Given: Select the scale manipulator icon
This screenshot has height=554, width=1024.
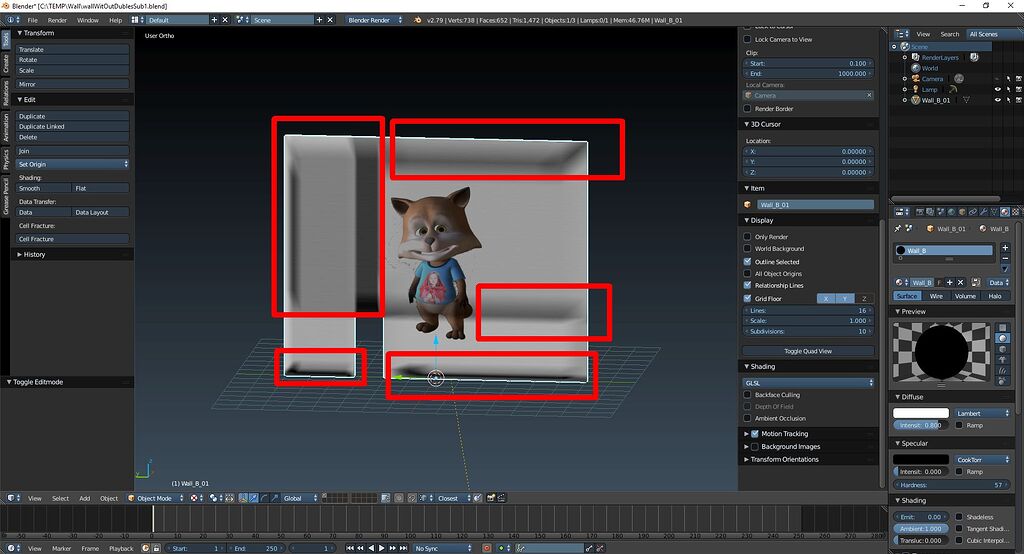Looking at the screenshot, I should click(274, 498).
